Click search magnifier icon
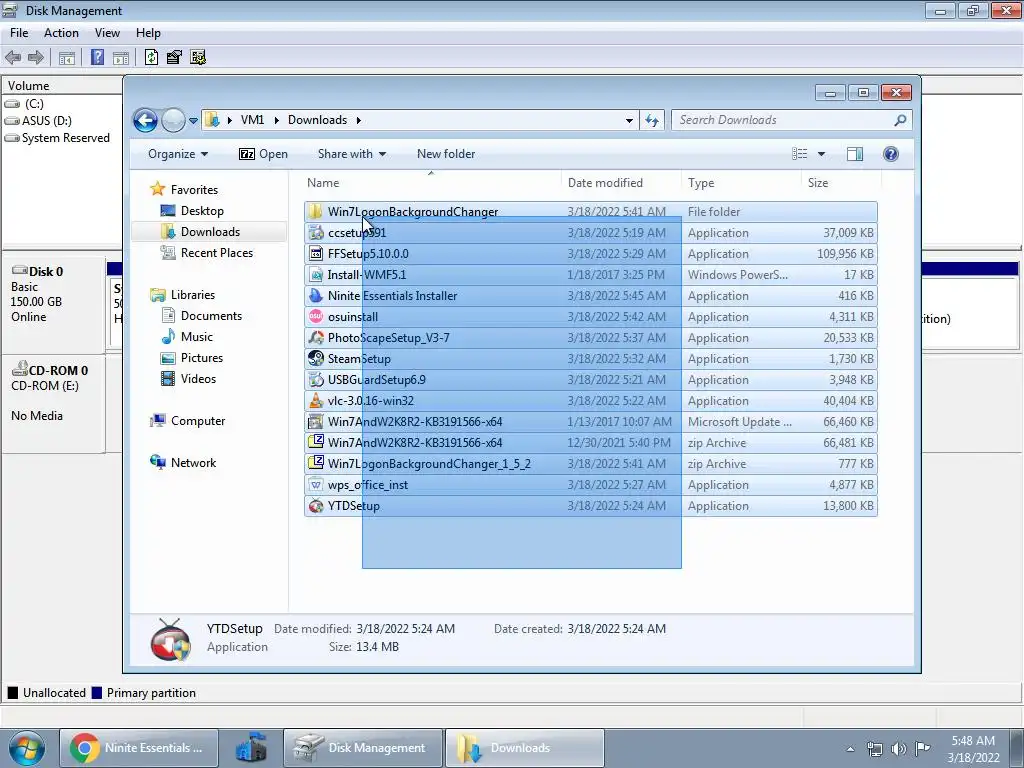 (x=900, y=120)
